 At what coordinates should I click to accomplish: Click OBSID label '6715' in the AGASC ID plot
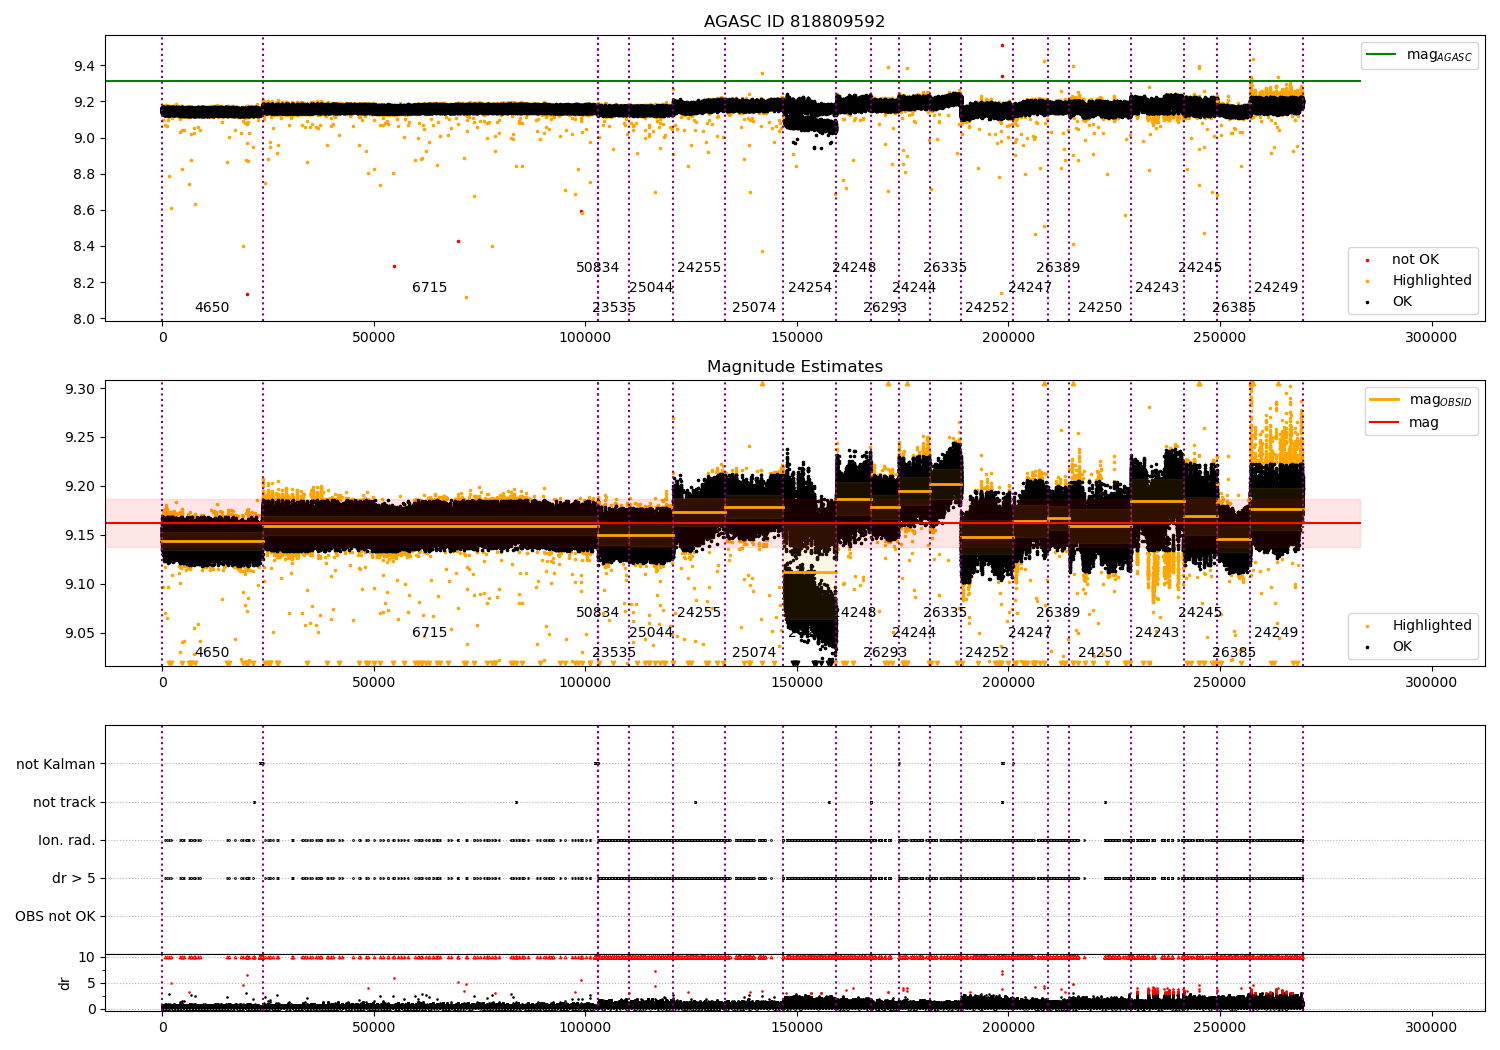pyautogui.click(x=430, y=288)
